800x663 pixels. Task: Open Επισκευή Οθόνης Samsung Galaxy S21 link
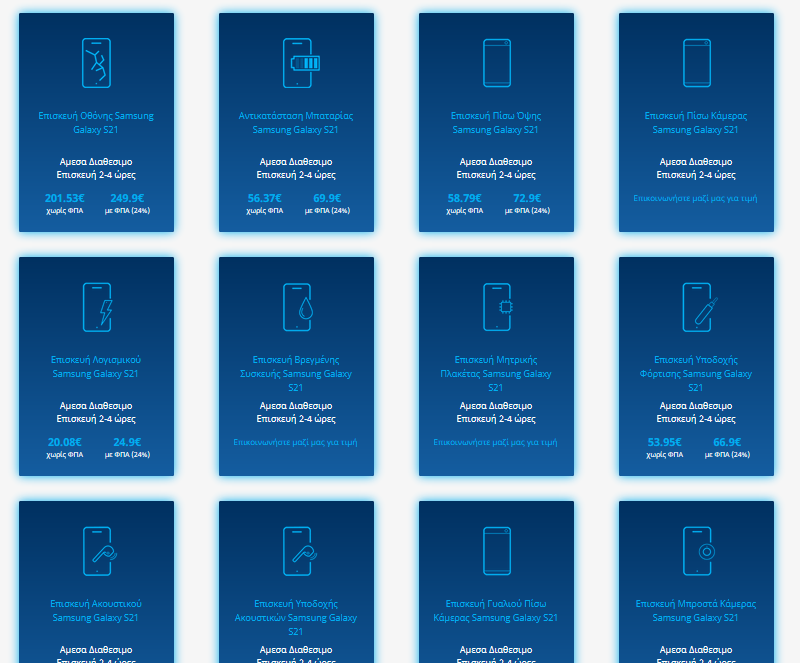click(x=96, y=122)
